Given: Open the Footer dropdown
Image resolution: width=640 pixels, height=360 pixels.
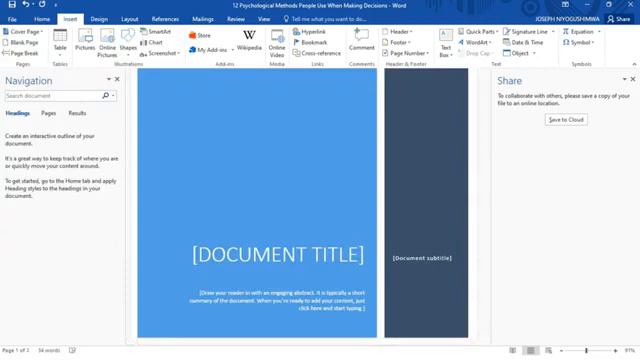Looking at the screenshot, I should (x=409, y=42).
